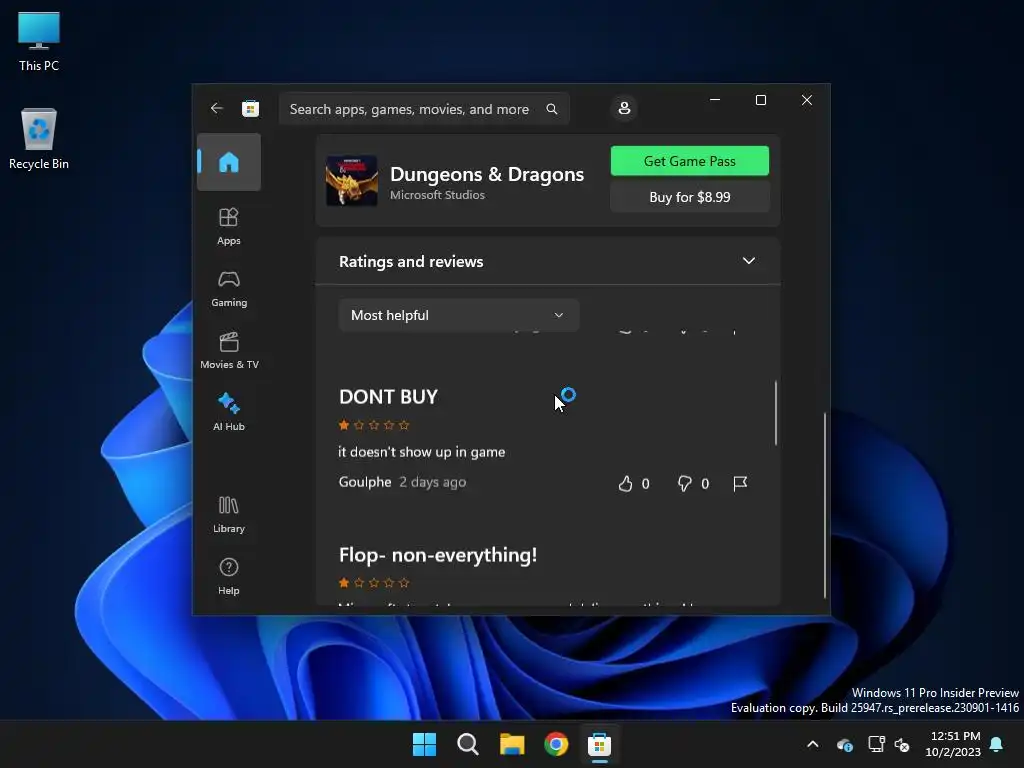Open the user account profile icon
The image size is (1024, 768).
624,108
